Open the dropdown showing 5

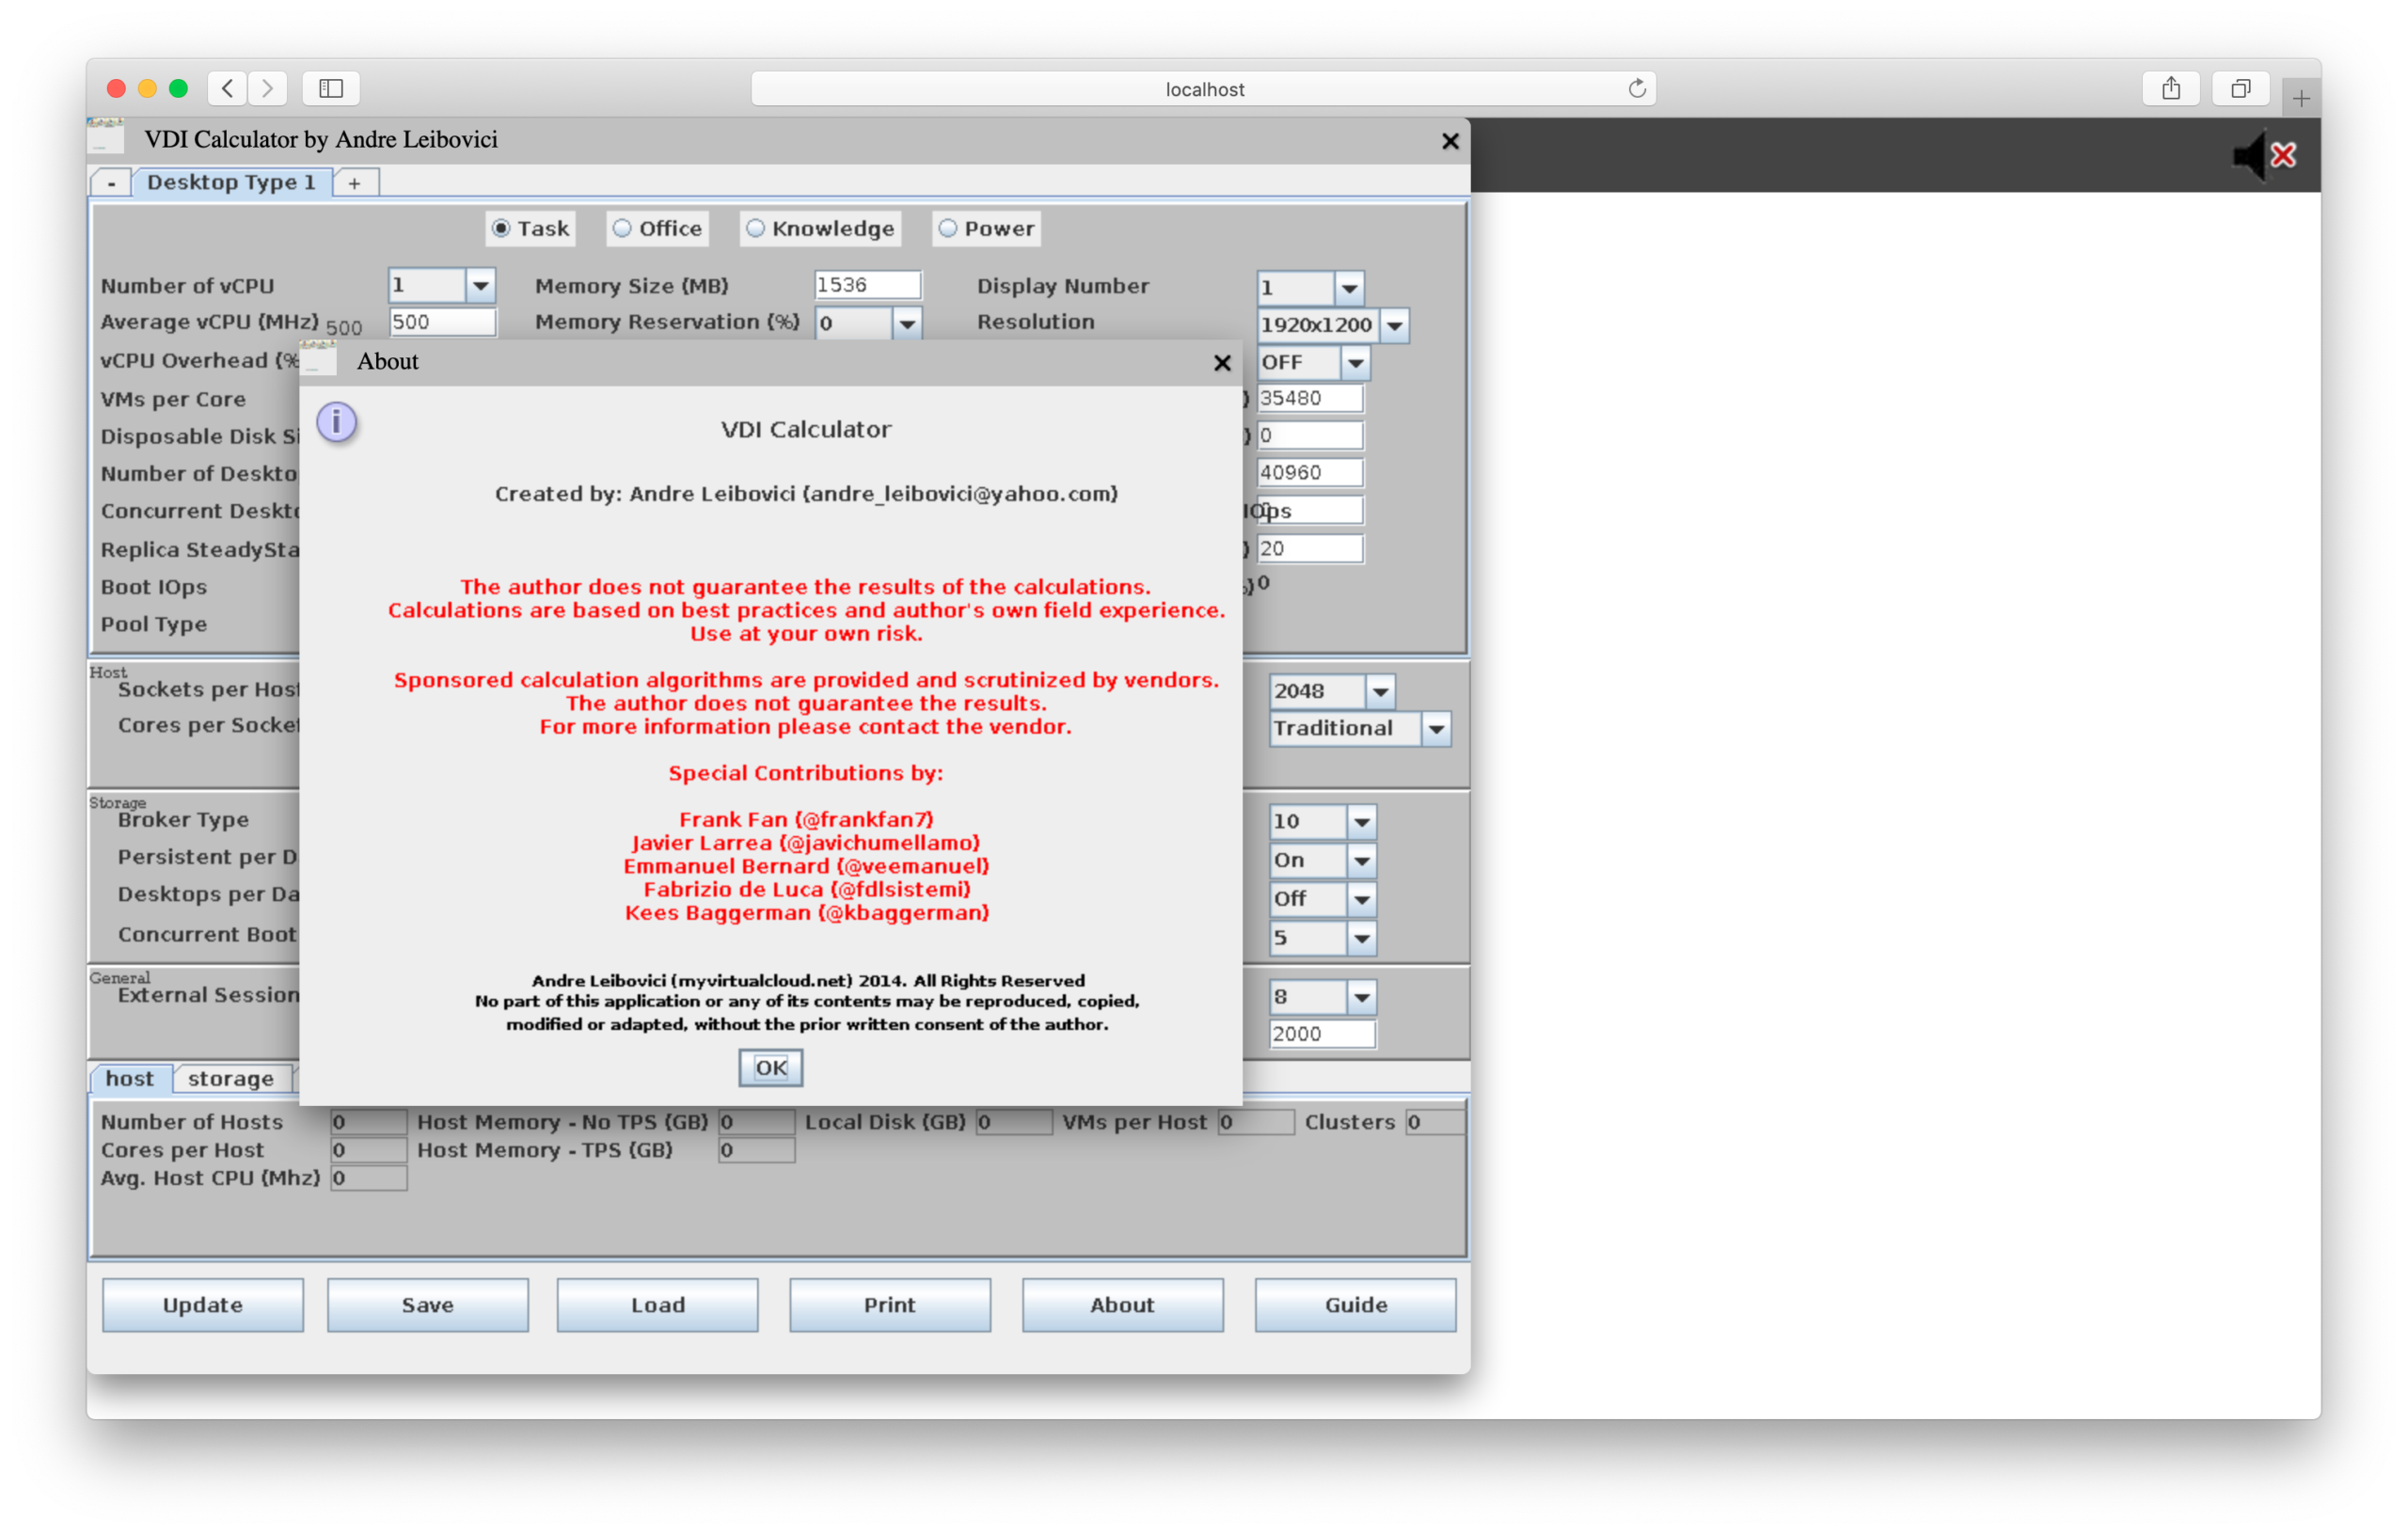click(1361, 939)
